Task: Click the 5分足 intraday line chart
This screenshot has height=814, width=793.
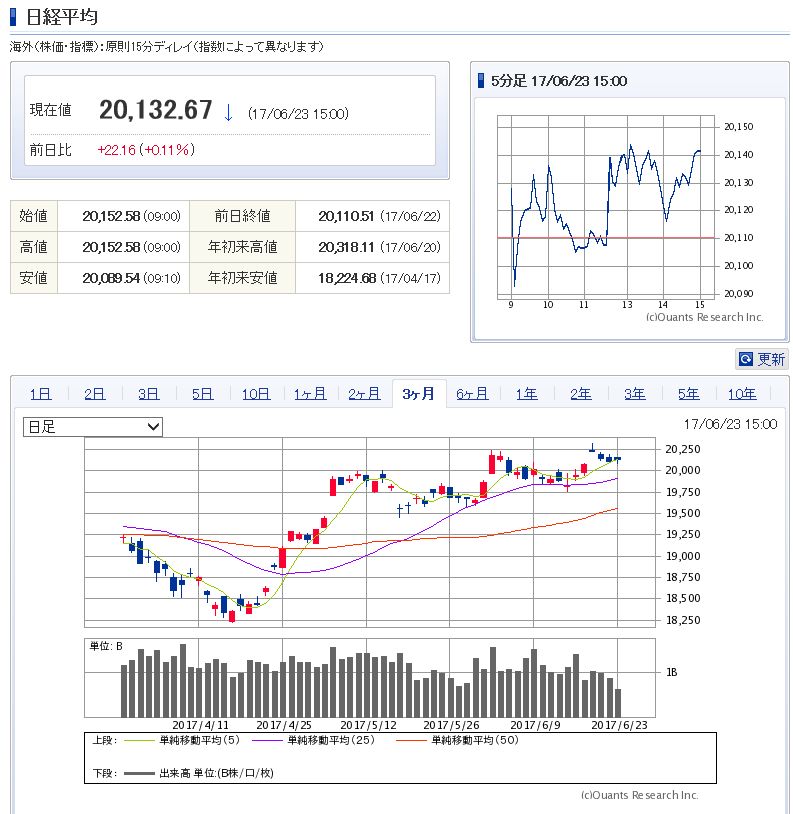Action: click(605, 205)
